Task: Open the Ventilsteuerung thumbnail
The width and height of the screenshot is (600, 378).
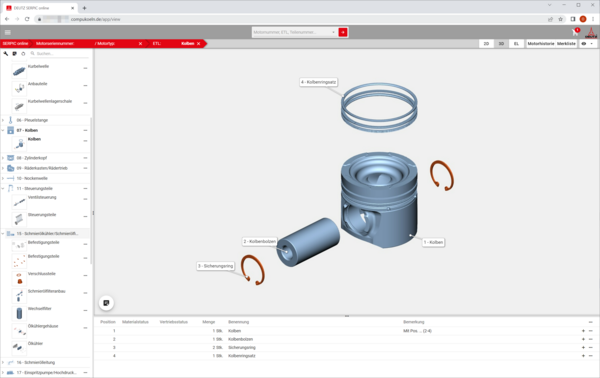Action: (19, 202)
